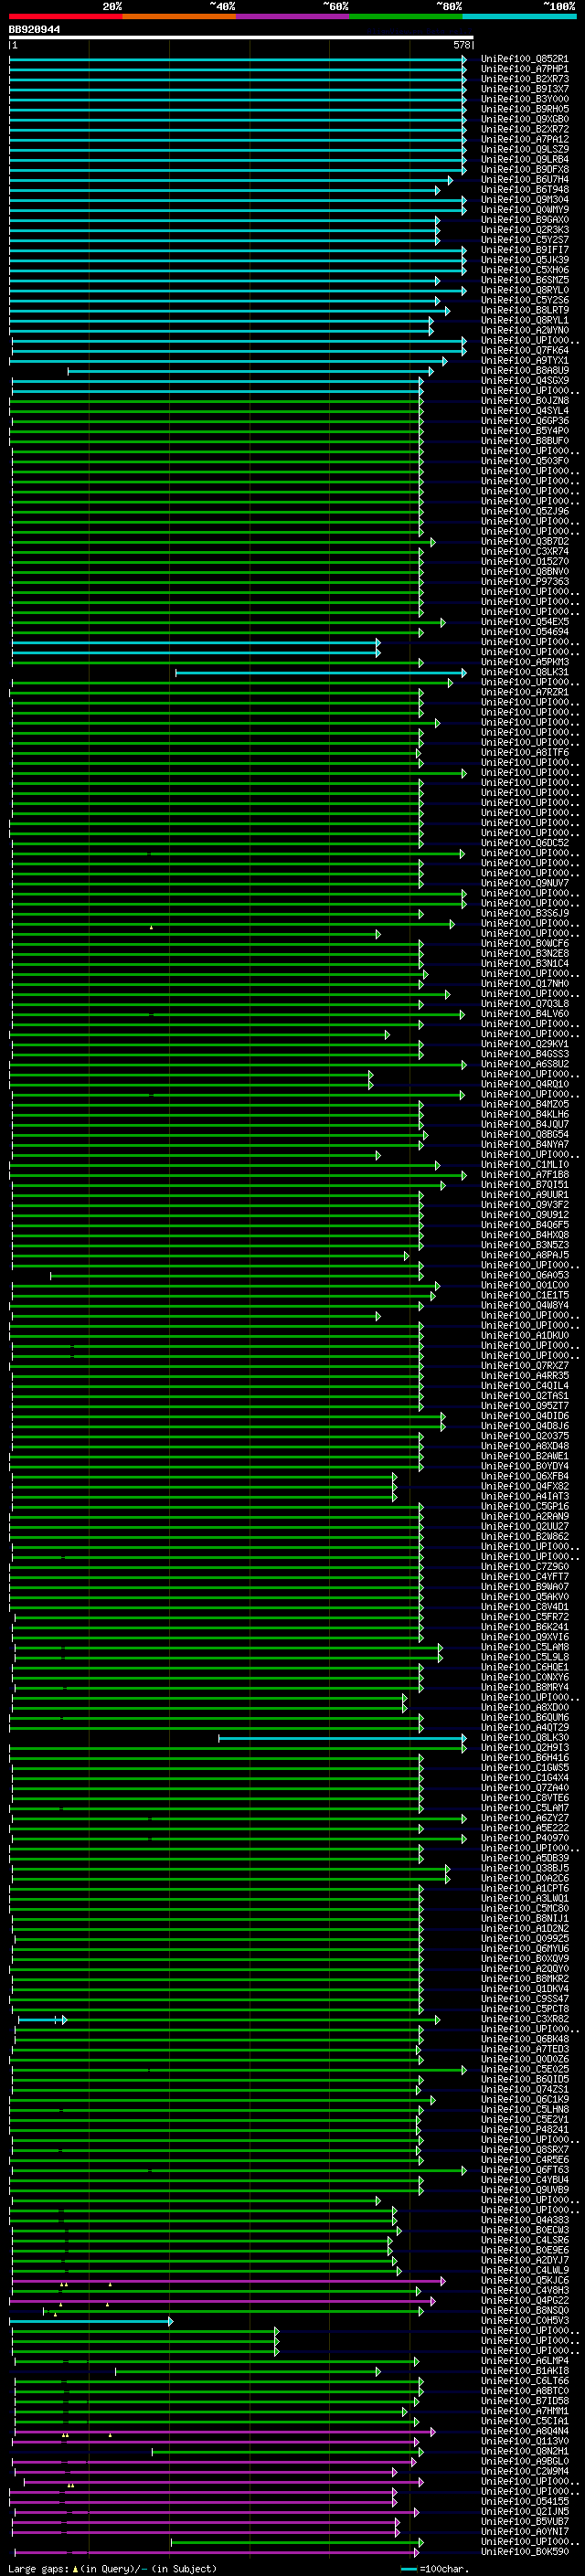585x2576 pixels.
Task: Open hit UniRef100_Q9XGB0
Action: (525, 119)
